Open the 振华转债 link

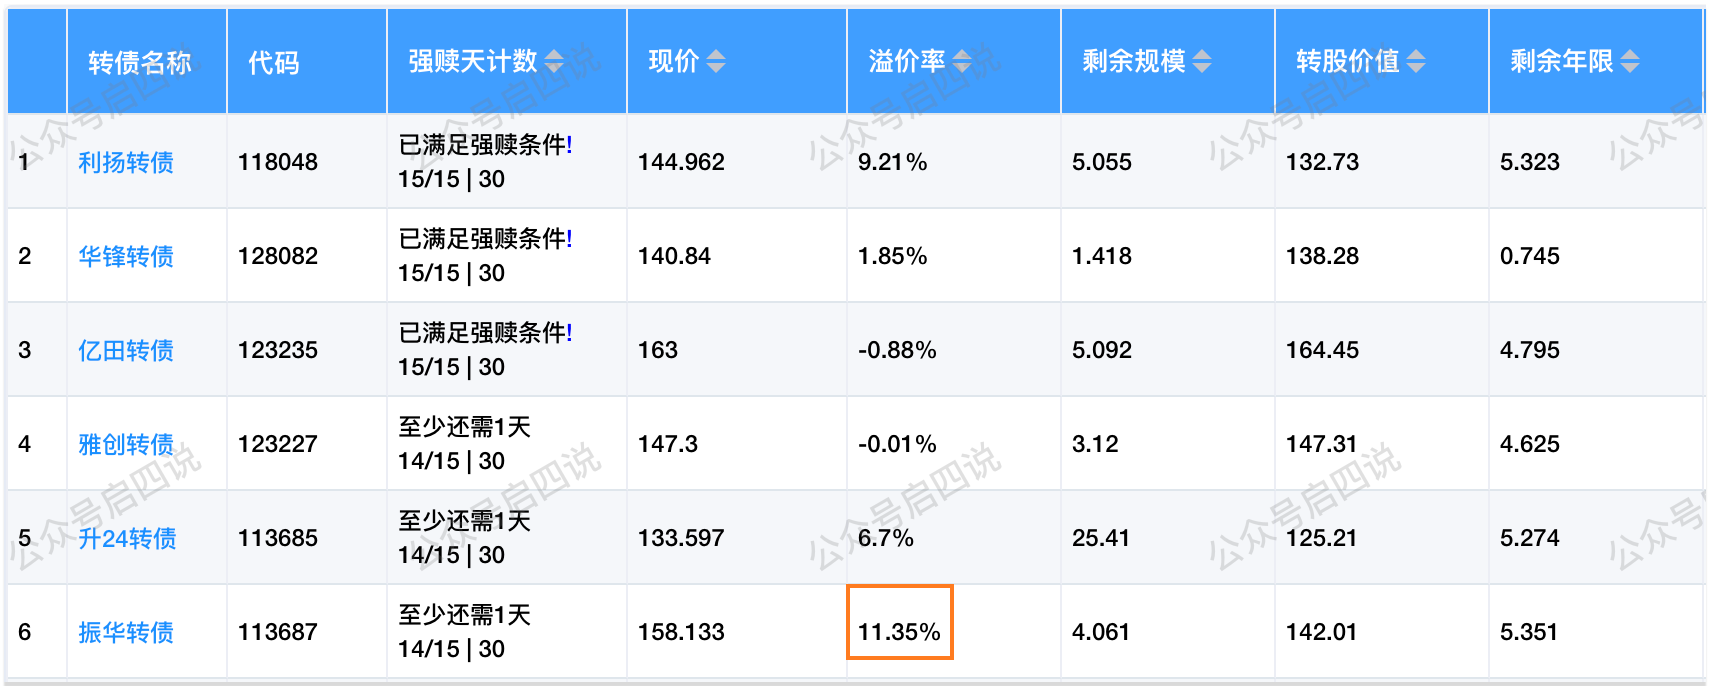126,632
